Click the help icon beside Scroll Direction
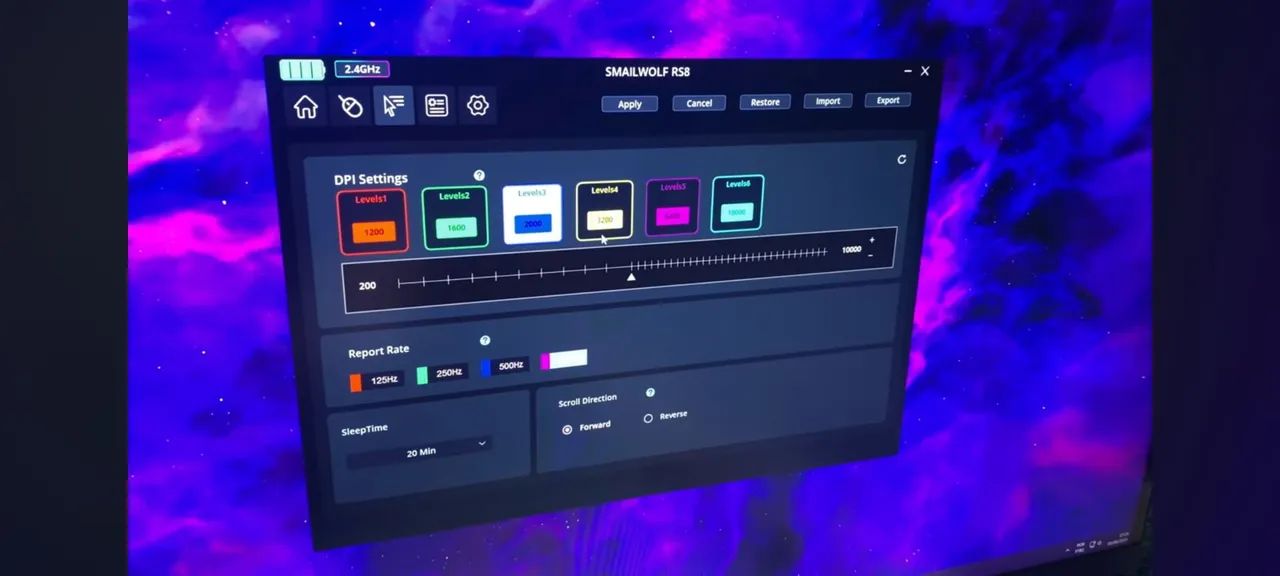Viewport: 1280px width, 576px height. 650,393
